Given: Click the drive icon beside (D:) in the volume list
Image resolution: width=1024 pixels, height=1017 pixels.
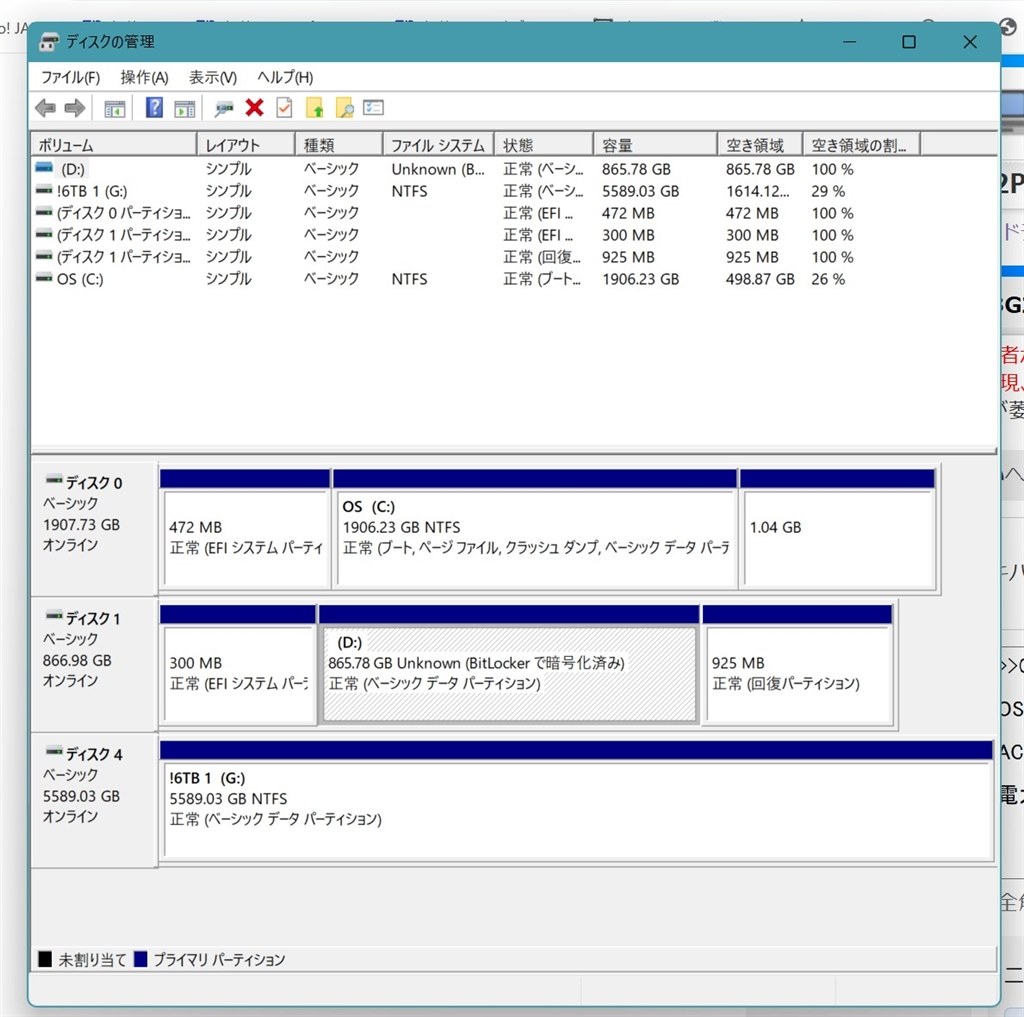Looking at the screenshot, I should 44,168.
